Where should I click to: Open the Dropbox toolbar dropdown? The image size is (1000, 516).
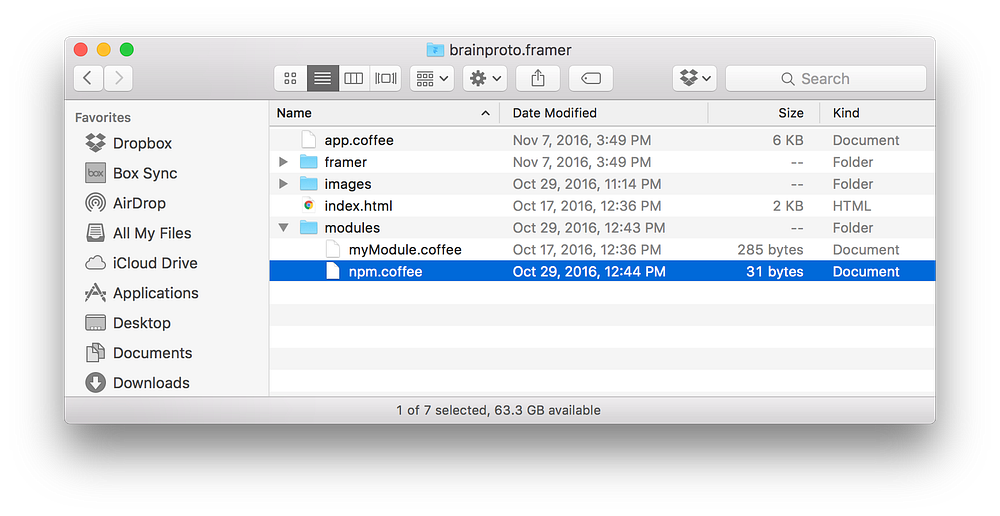(x=695, y=78)
